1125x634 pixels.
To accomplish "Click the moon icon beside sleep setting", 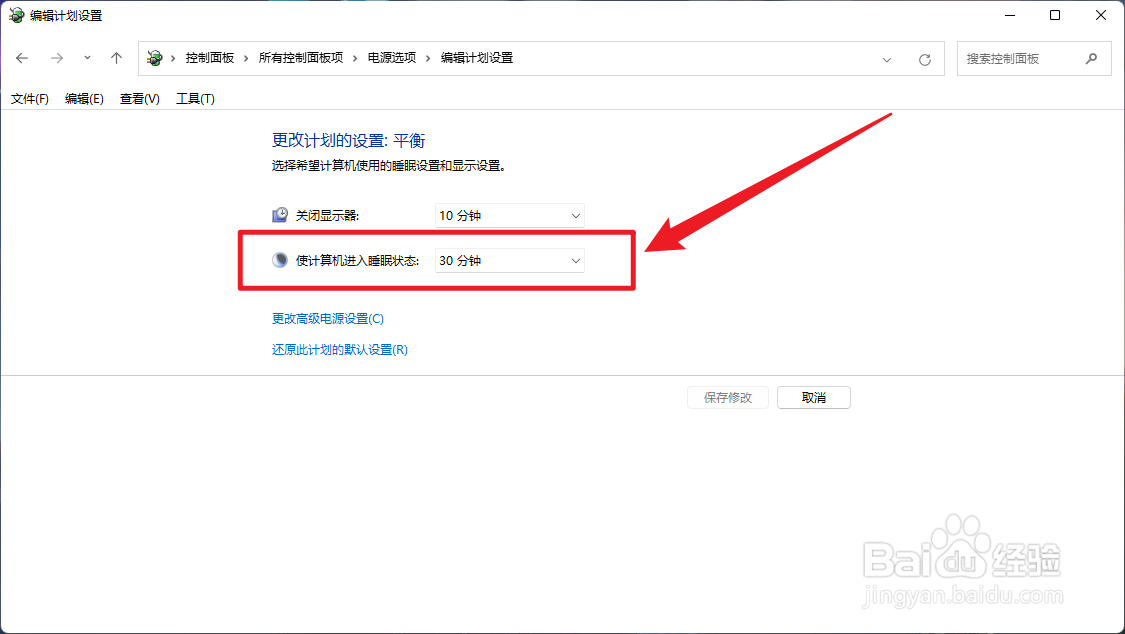I will 280,260.
